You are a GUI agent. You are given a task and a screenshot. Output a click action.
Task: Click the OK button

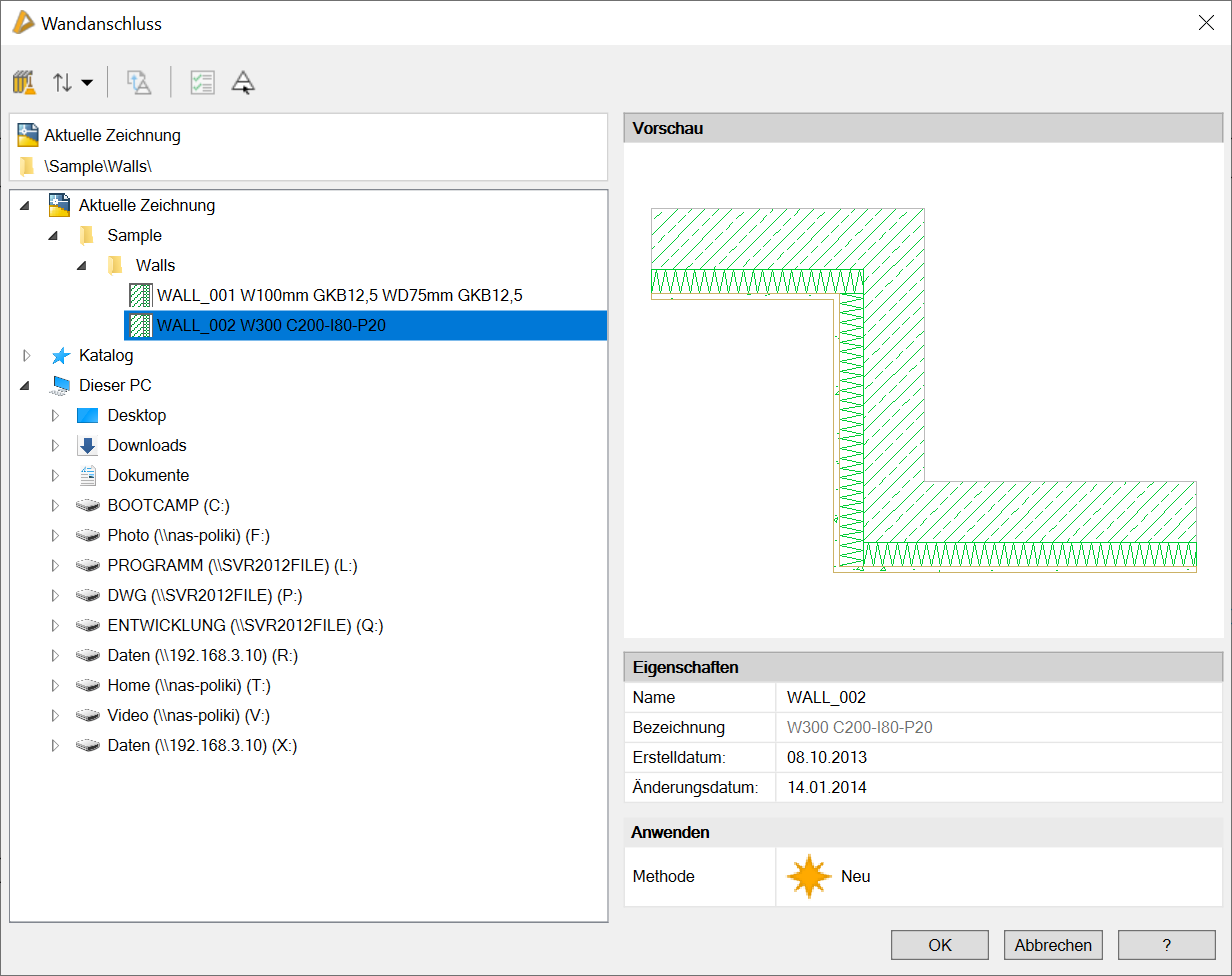[x=939, y=945]
